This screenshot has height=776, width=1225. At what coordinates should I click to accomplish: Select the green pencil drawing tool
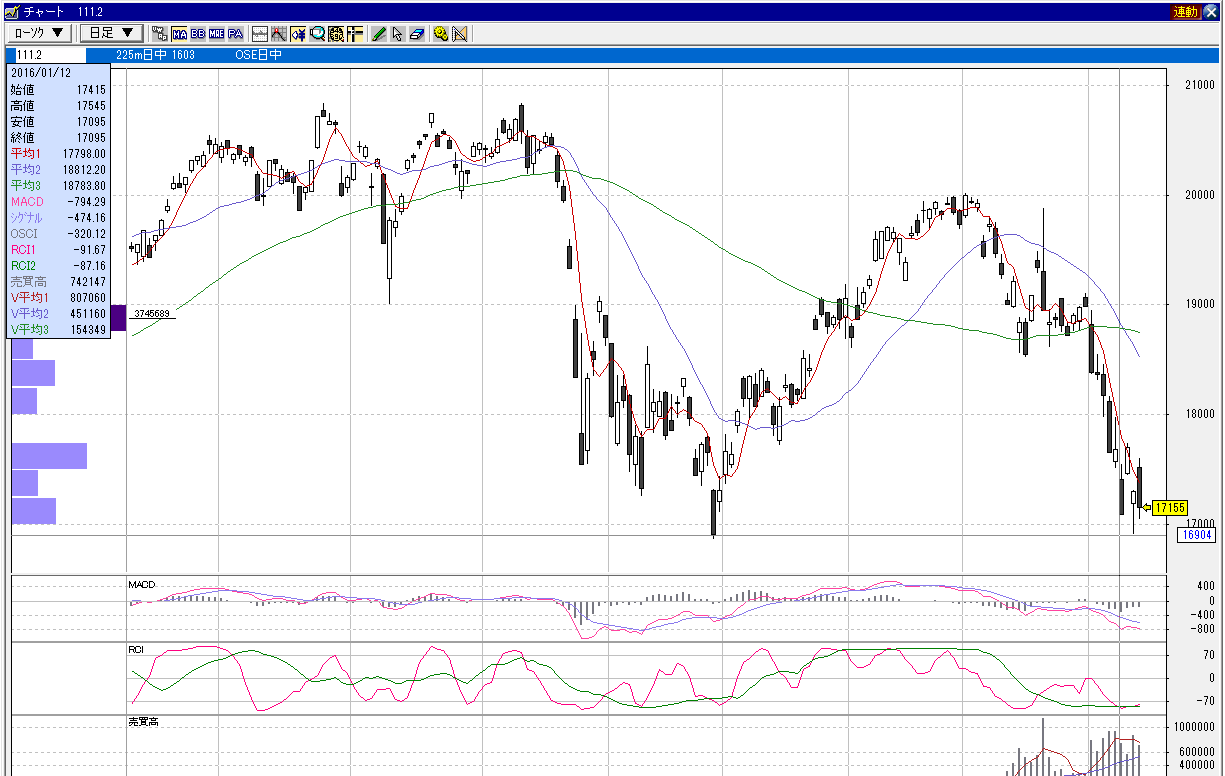pos(379,33)
